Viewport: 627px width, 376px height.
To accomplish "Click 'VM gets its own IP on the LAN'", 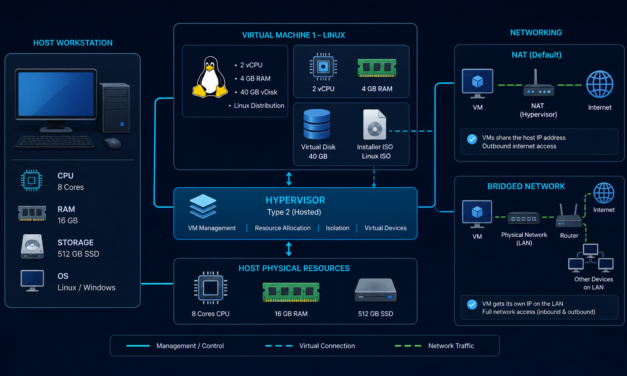I will click(522, 304).
